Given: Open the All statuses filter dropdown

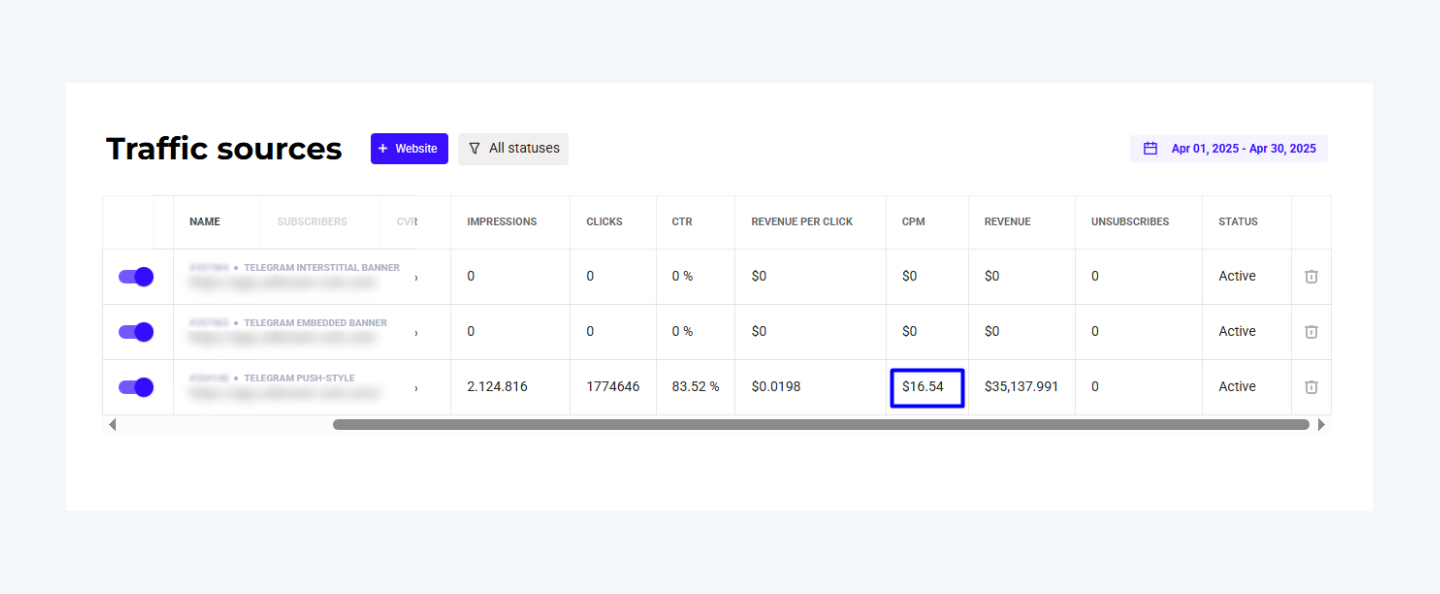Looking at the screenshot, I should 513,149.
